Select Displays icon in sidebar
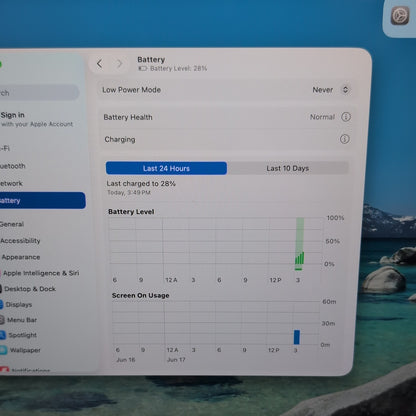The height and width of the screenshot is (416, 416). (1, 304)
